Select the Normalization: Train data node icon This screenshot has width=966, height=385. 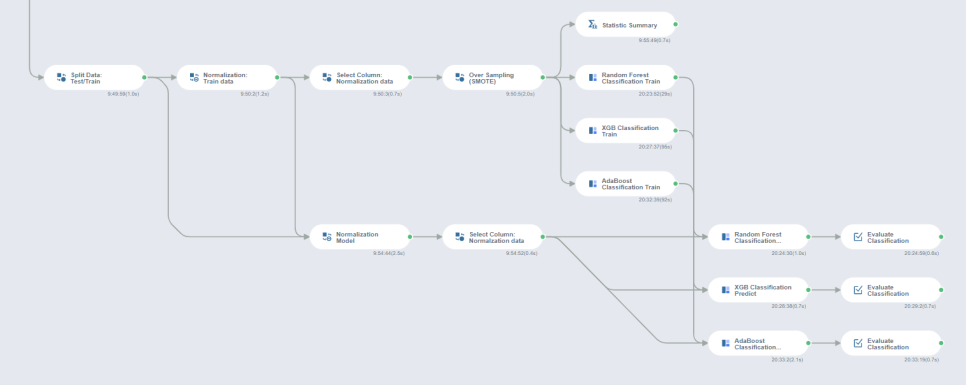click(x=194, y=78)
